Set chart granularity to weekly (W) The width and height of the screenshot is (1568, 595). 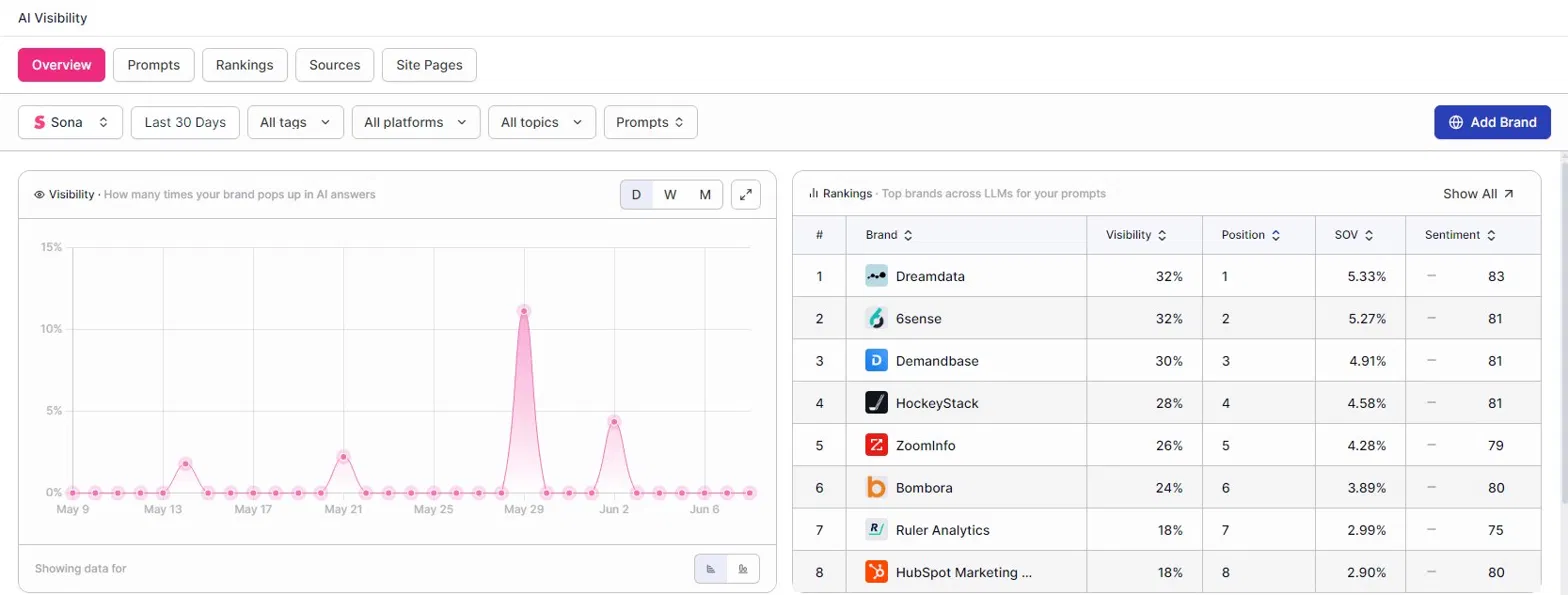670,195
